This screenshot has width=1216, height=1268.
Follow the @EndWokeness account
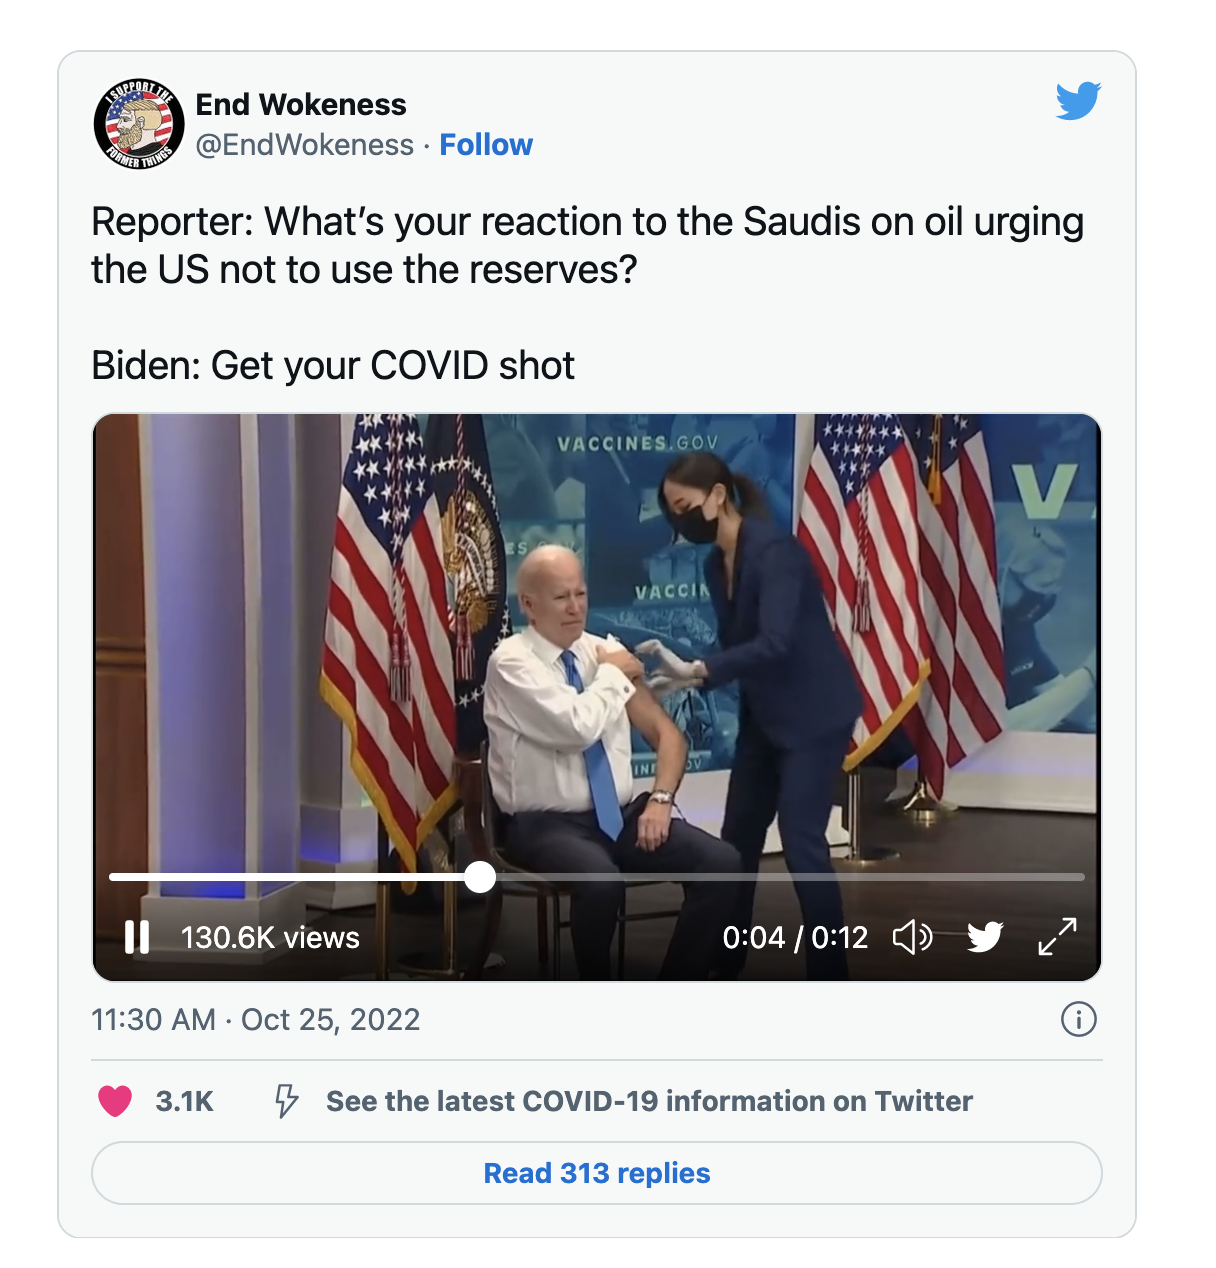coord(486,145)
